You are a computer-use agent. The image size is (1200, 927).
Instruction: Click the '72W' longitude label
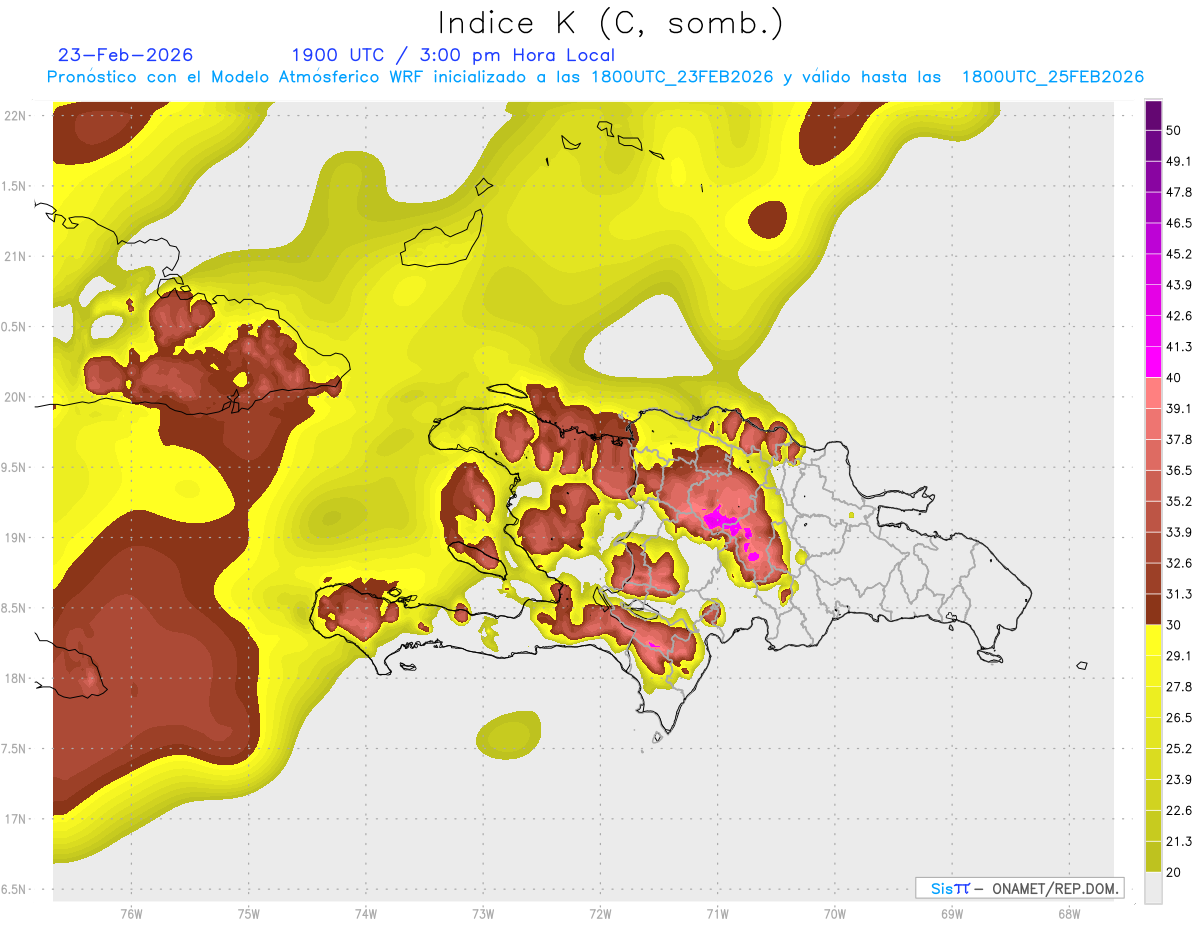click(x=600, y=913)
